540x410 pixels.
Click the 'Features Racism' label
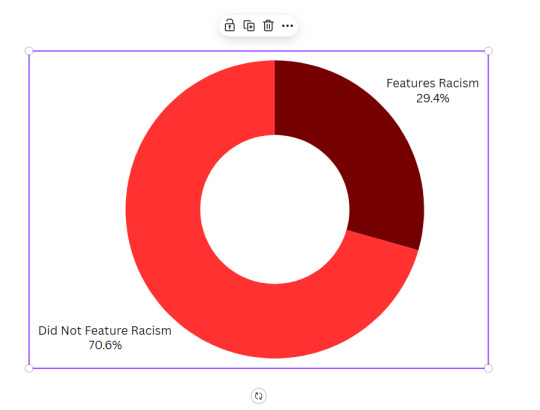(x=433, y=83)
